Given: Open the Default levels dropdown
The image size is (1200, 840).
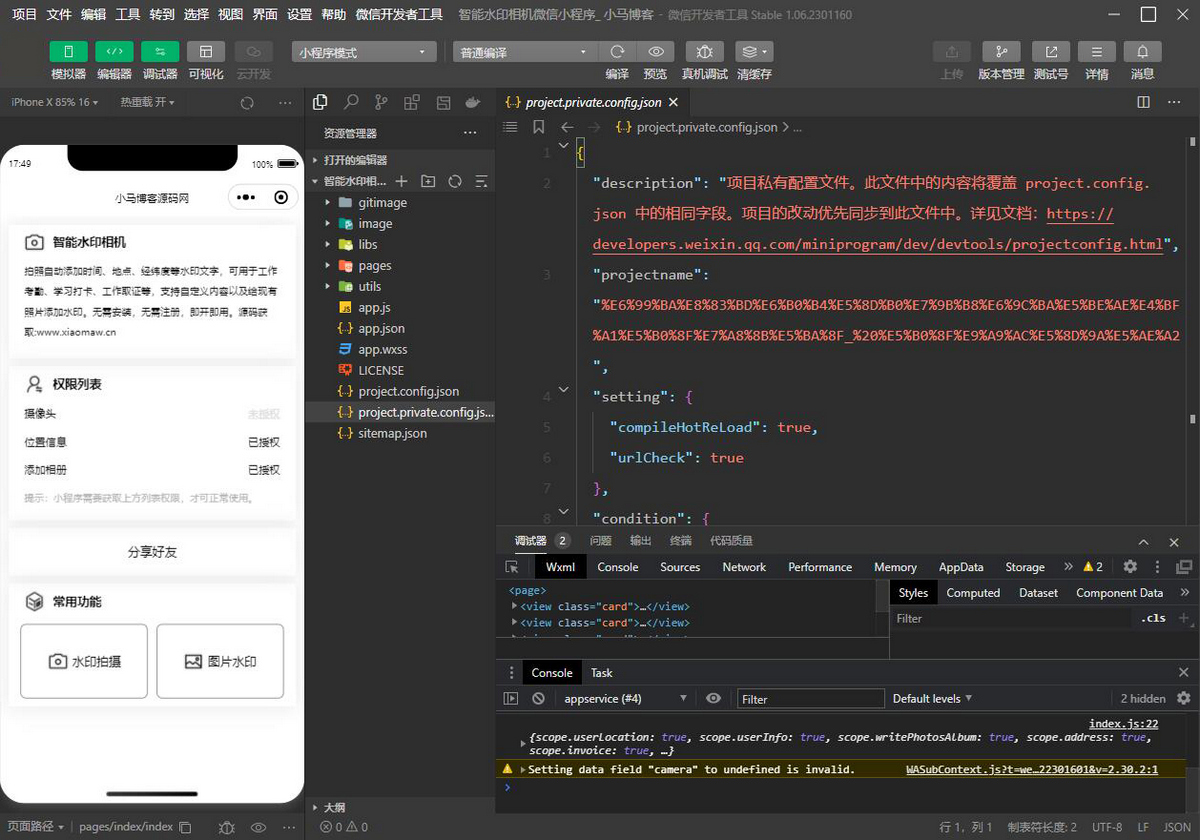Looking at the screenshot, I should [932, 698].
